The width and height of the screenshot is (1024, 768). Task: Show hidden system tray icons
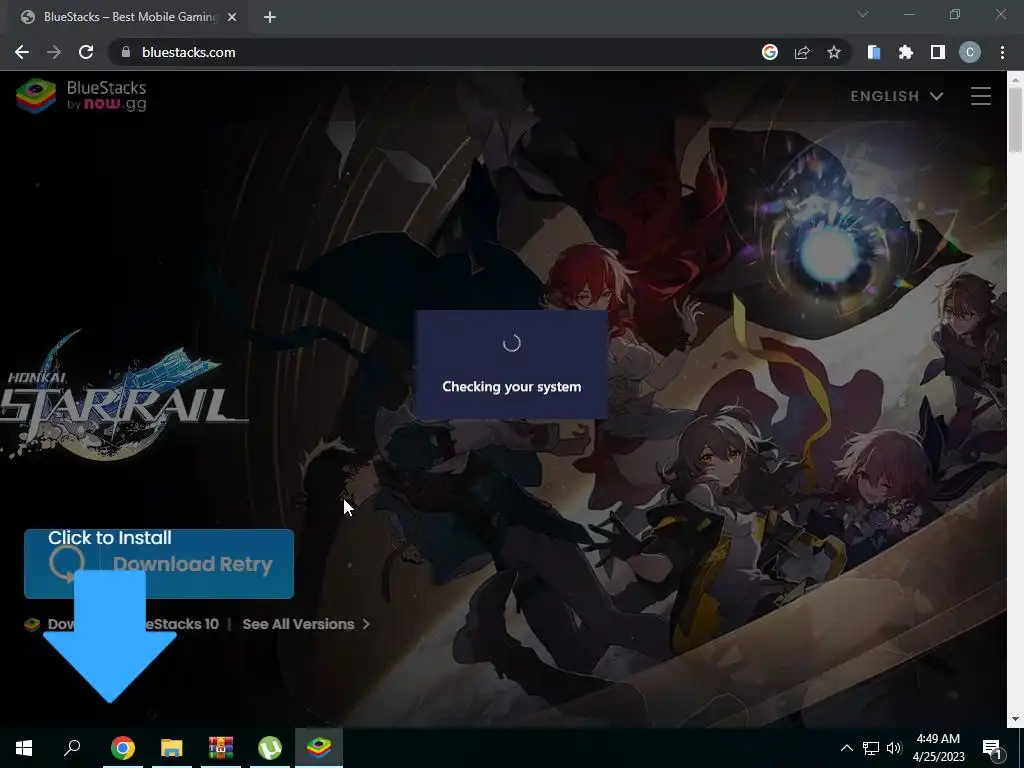tap(846, 748)
